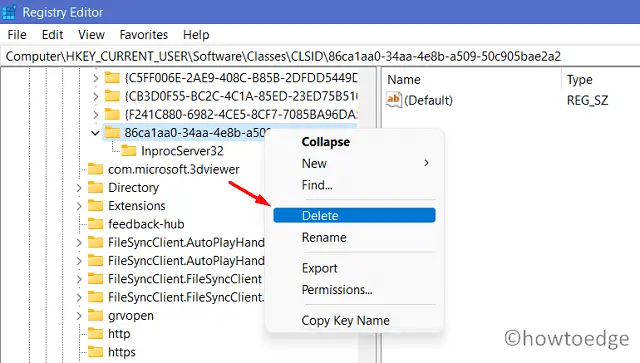Select the http key label

119,334
